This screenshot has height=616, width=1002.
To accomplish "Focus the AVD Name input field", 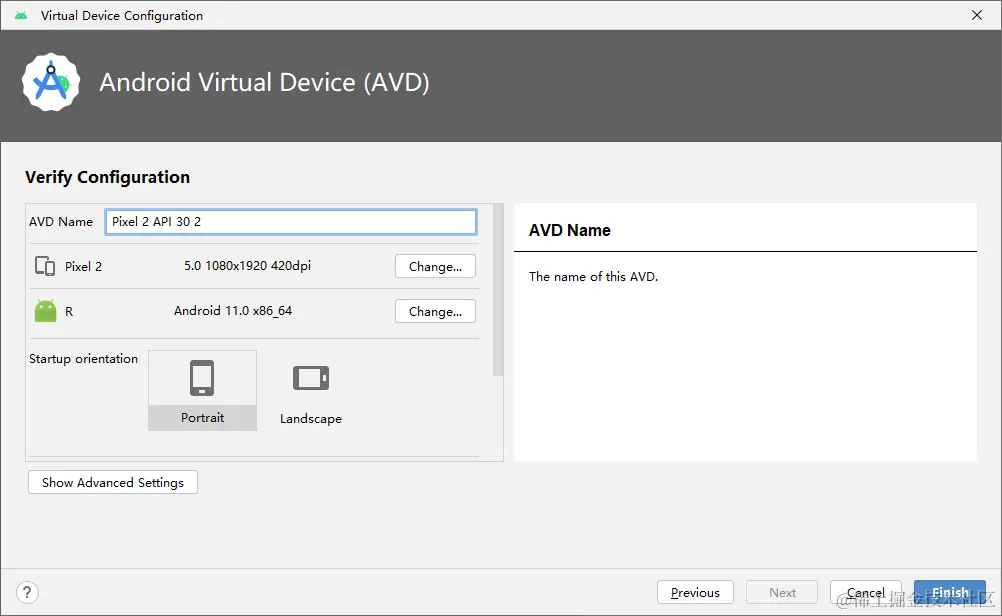I will pos(291,222).
